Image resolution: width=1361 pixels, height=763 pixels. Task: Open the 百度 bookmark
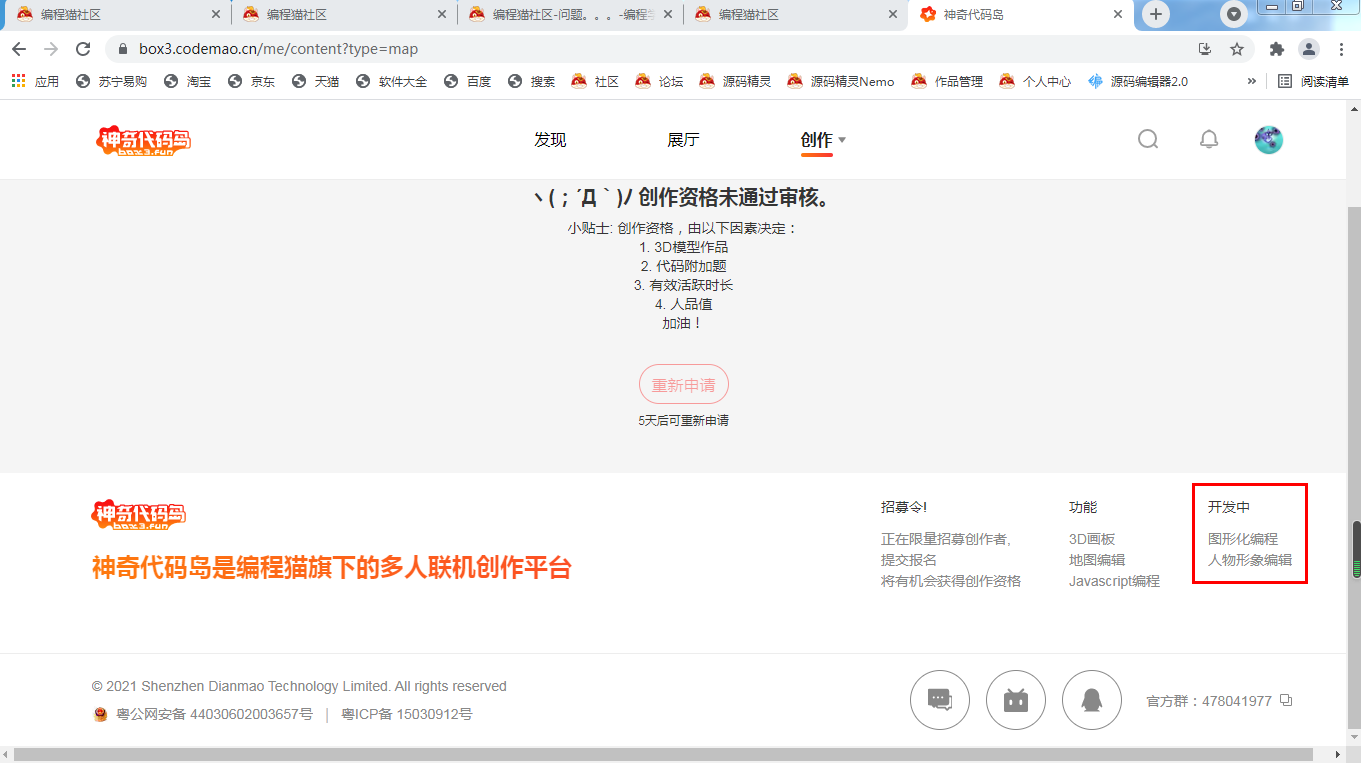tap(468, 81)
